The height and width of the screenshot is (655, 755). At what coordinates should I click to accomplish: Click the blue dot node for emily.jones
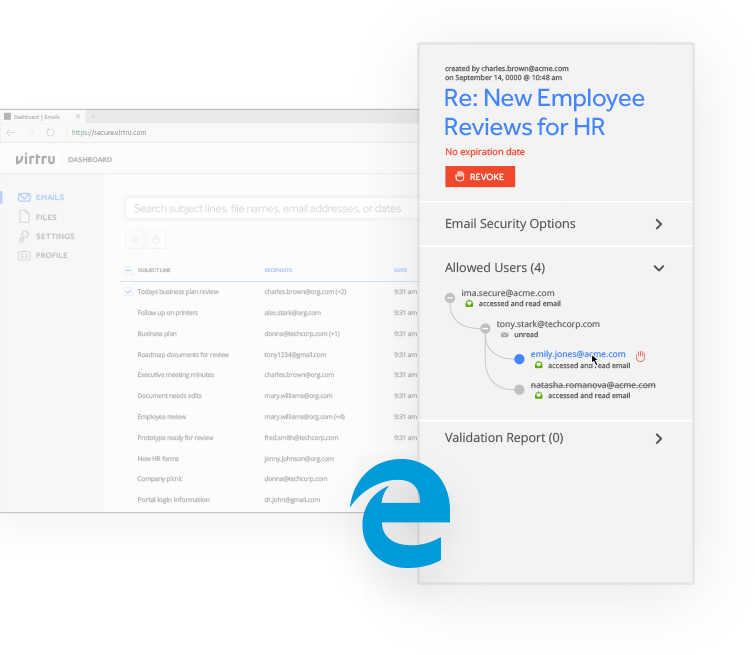click(519, 359)
